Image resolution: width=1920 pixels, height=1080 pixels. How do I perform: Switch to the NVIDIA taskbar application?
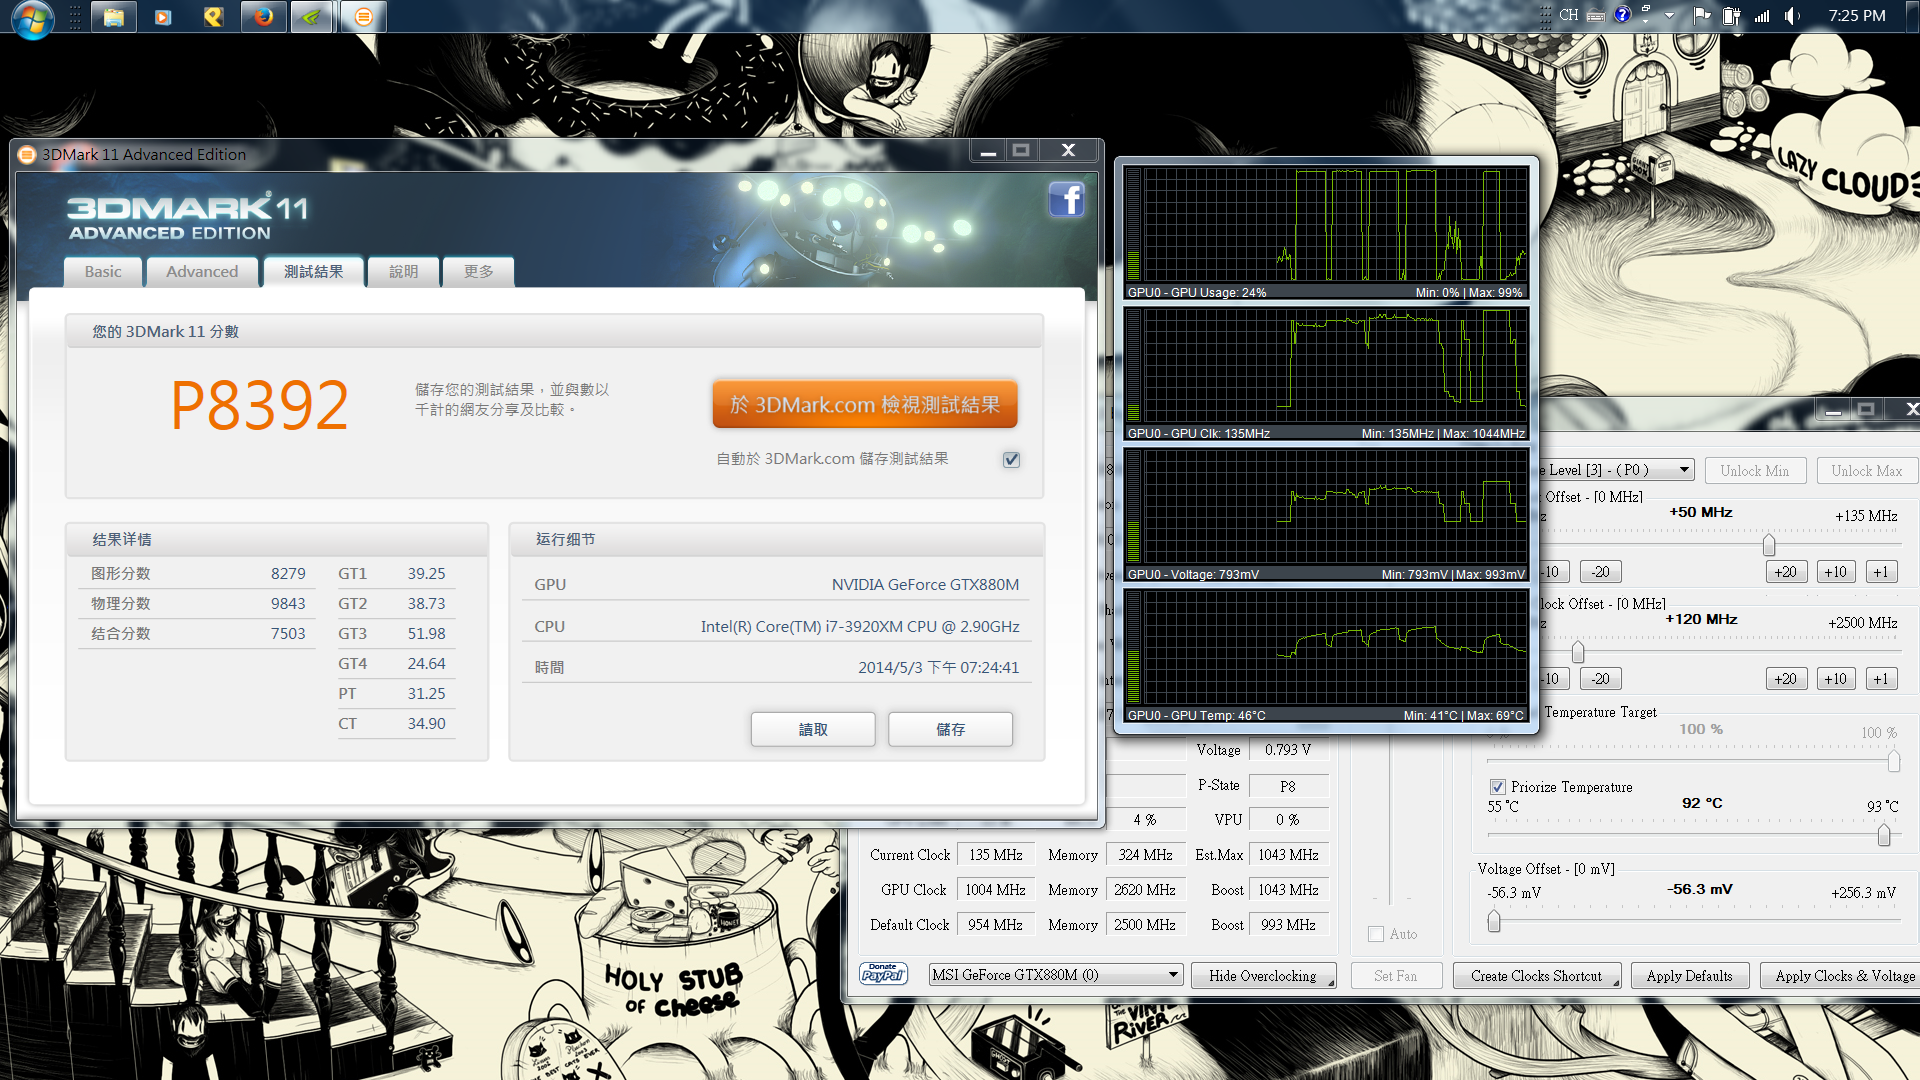pos(313,17)
